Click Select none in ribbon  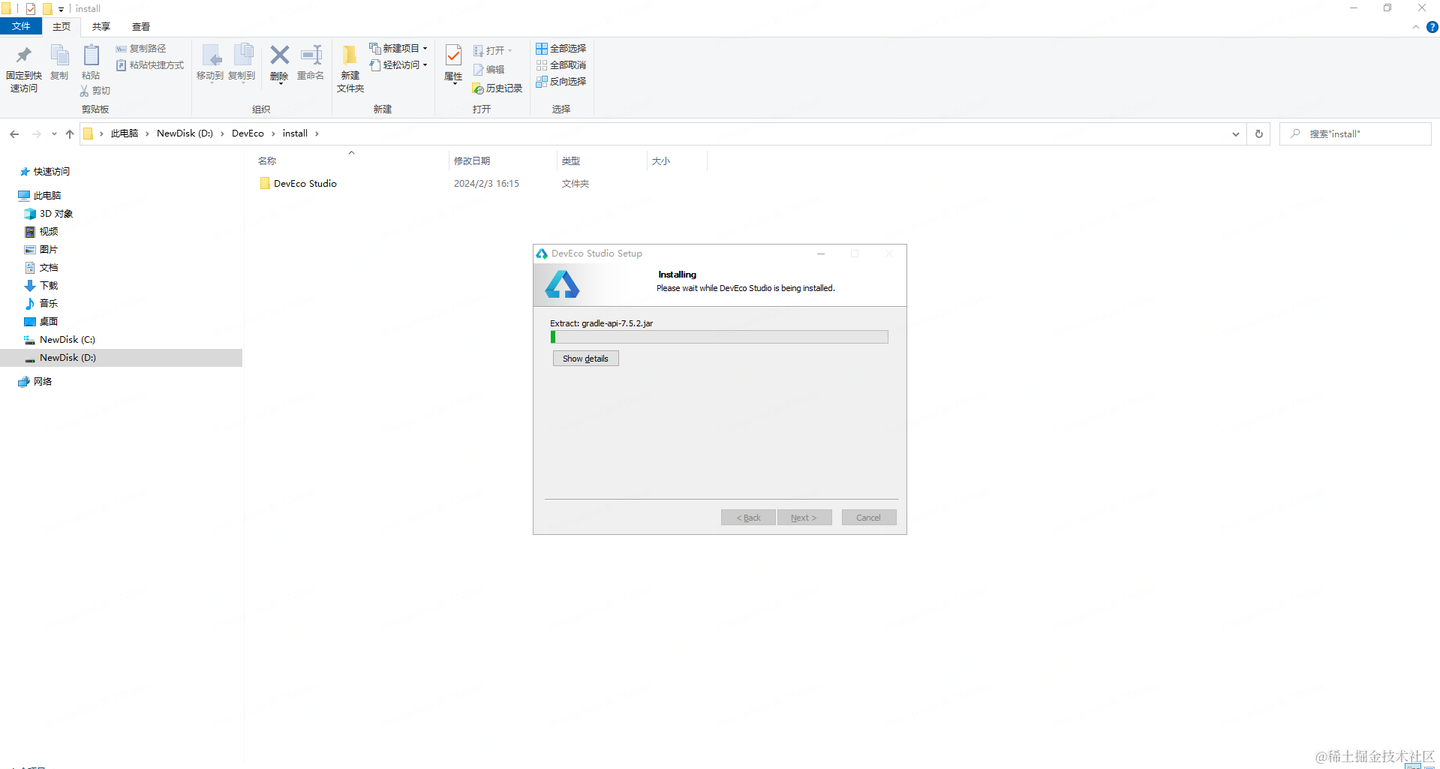[561, 65]
